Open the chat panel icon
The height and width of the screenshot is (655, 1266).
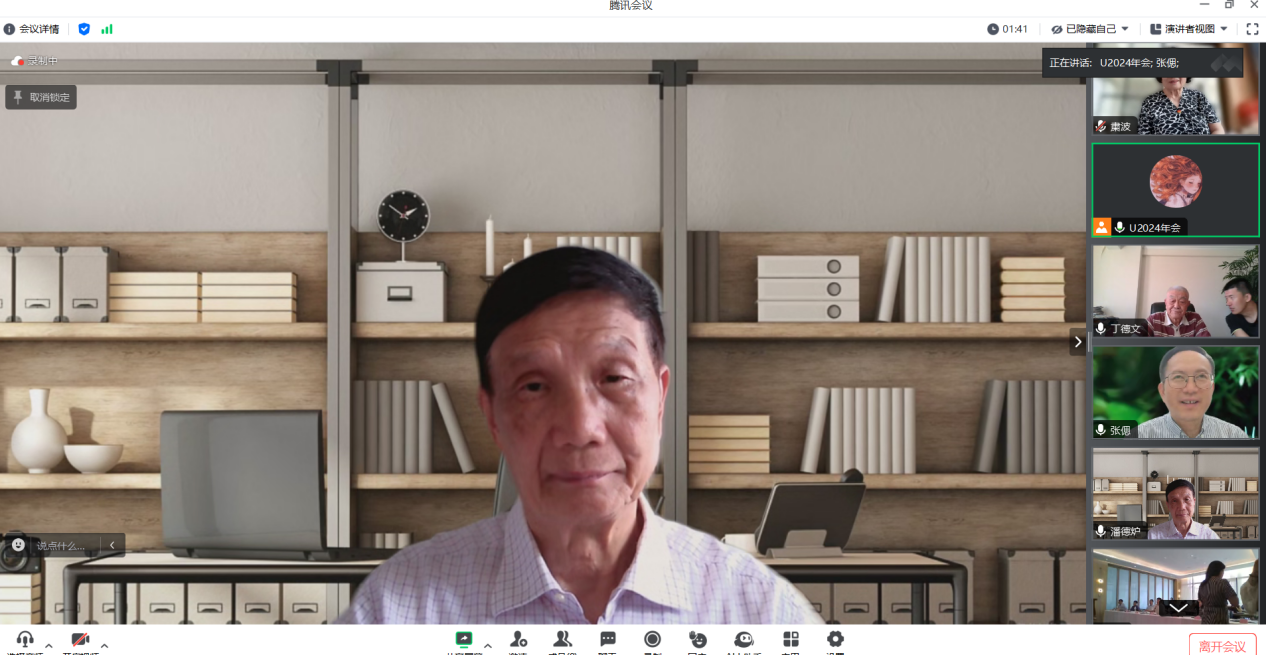click(x=607, y=640)
